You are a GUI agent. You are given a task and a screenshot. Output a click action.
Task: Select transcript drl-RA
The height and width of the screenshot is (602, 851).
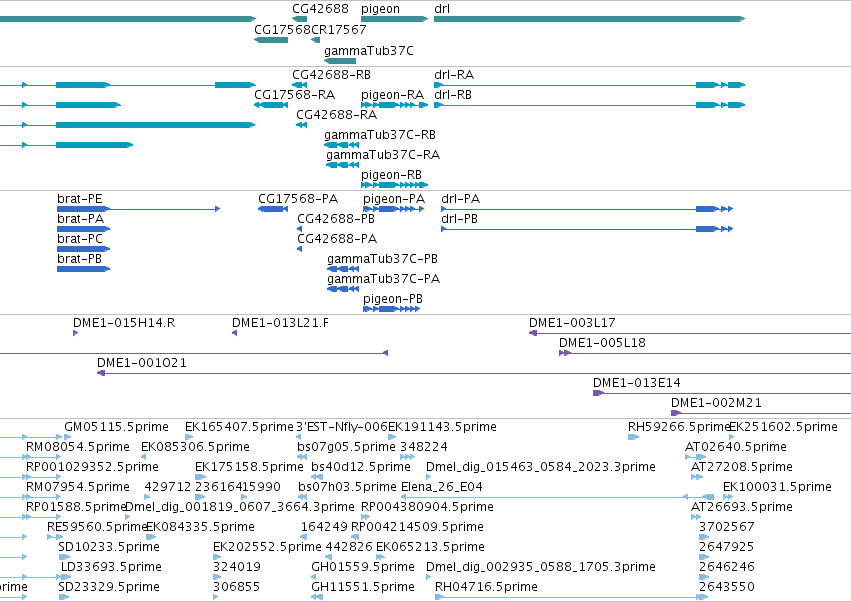pos(454,74)
